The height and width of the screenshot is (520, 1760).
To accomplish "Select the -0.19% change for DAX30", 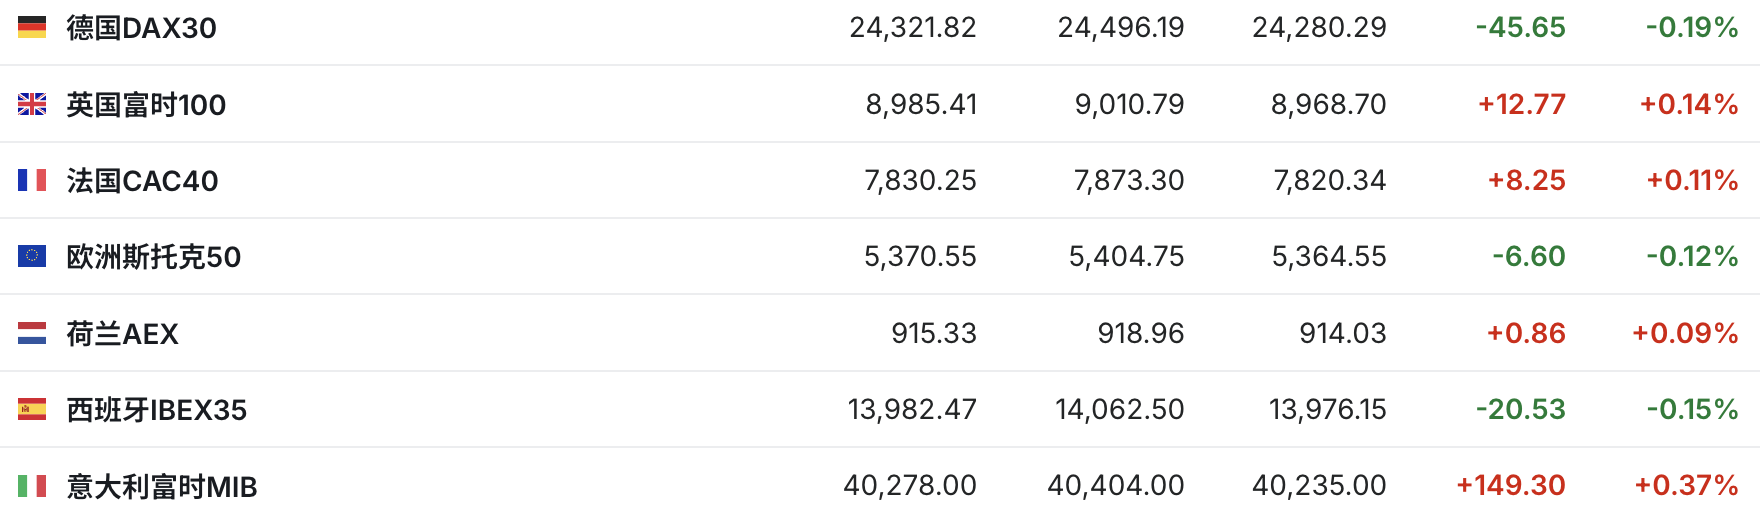I will (x=1692, y=27).
